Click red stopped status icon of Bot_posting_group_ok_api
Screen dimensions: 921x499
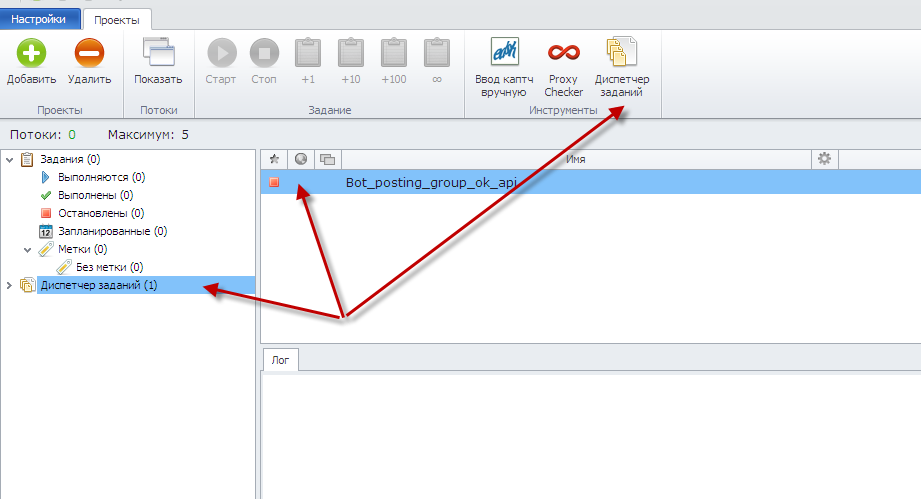pos(274,183)
